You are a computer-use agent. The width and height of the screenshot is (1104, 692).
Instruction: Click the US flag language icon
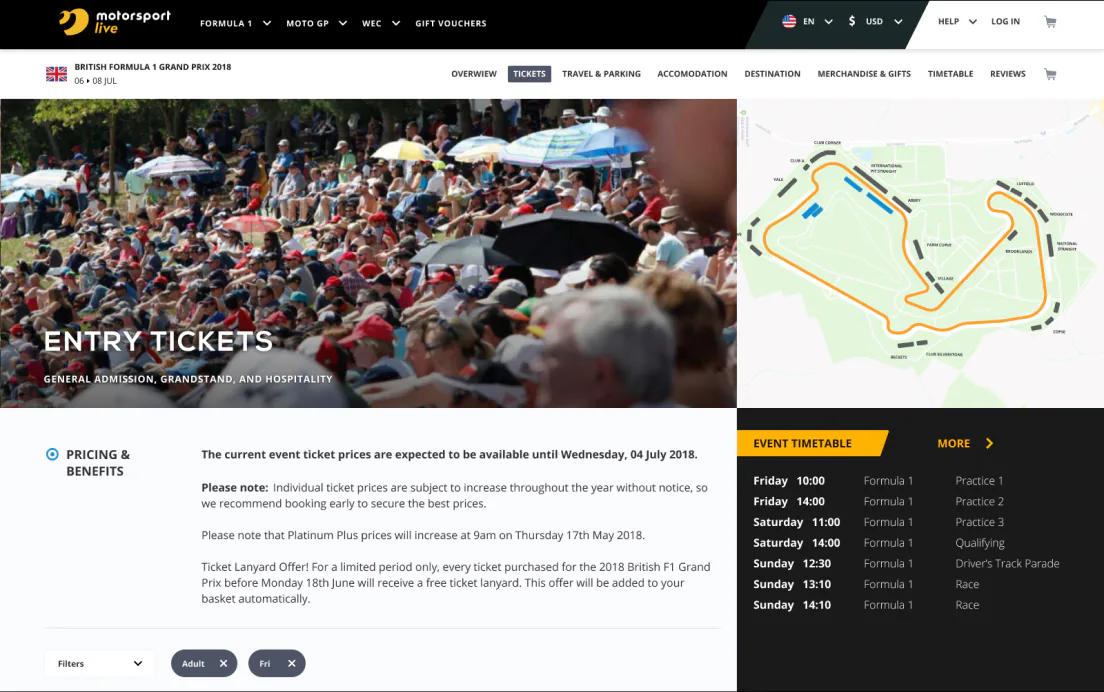789,21
